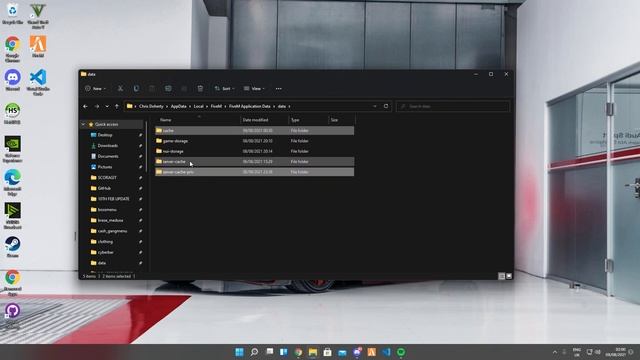Go forward with the forward arrow
This screenshot has height=360, width=640.
point(97,106)
